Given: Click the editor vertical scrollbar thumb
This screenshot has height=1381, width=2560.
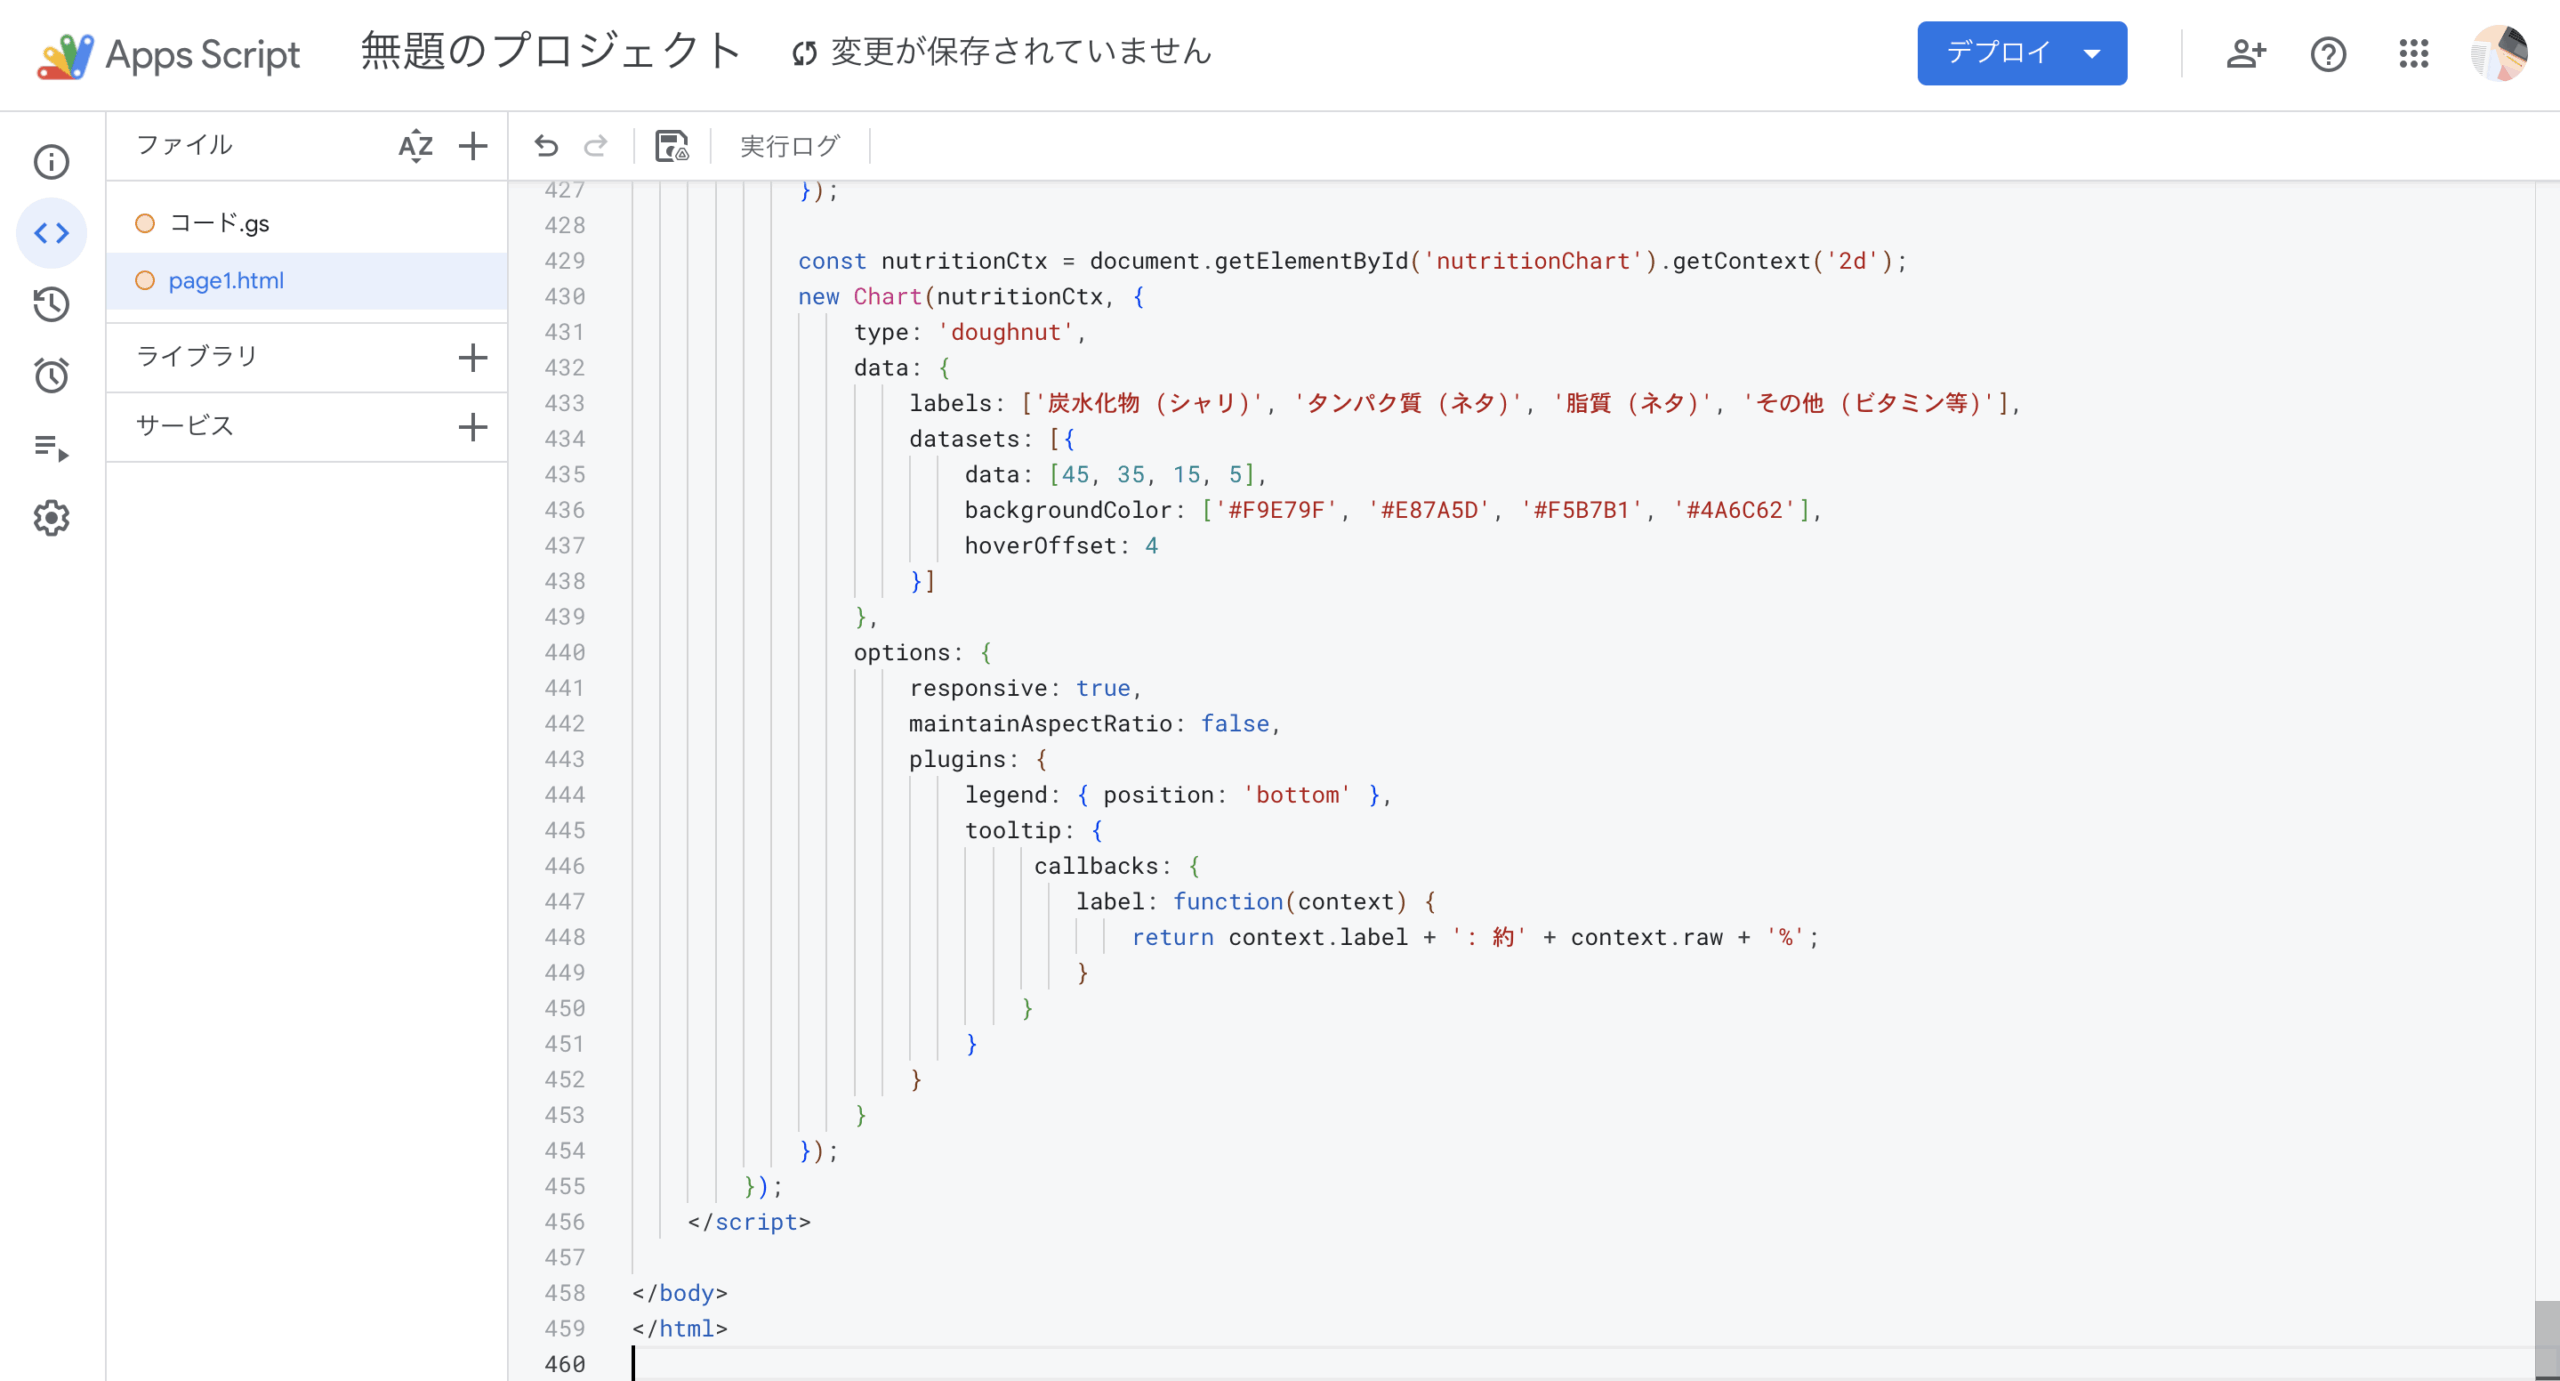Looking at the screenshot, I should pos(2547,1340).
